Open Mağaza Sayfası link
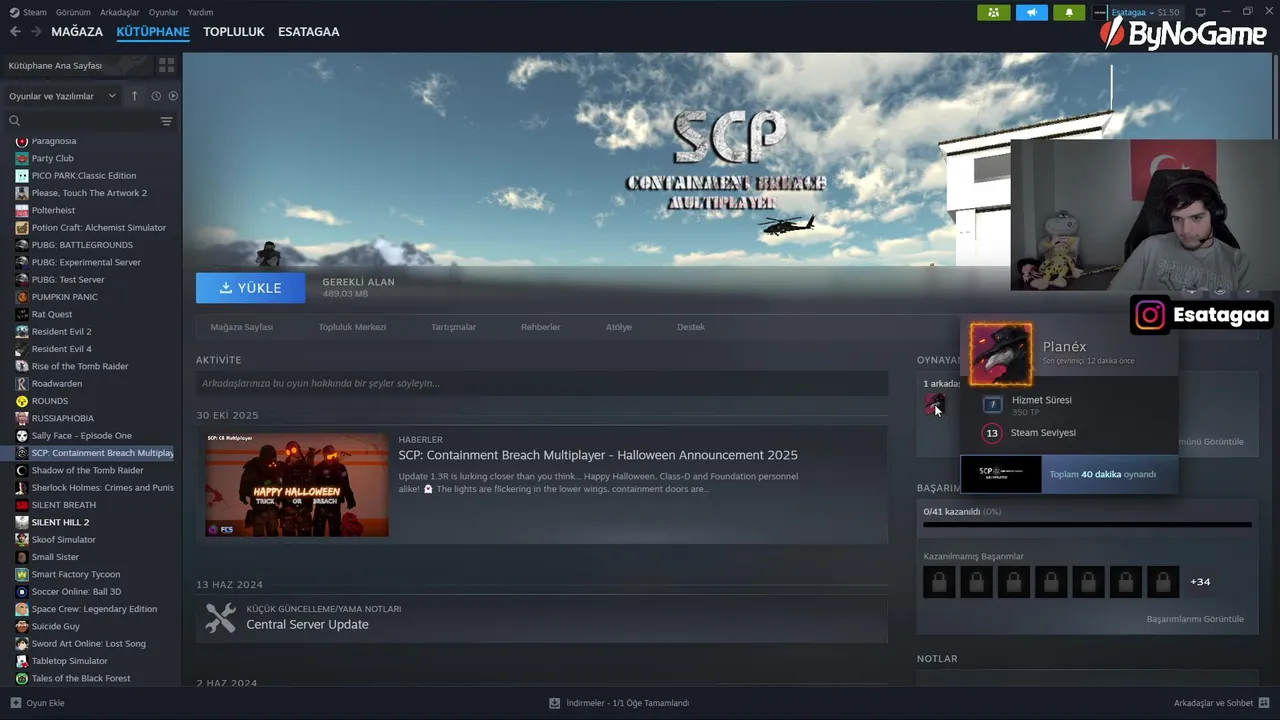This screenshot has width=1280, height=720. coord(242,327)
